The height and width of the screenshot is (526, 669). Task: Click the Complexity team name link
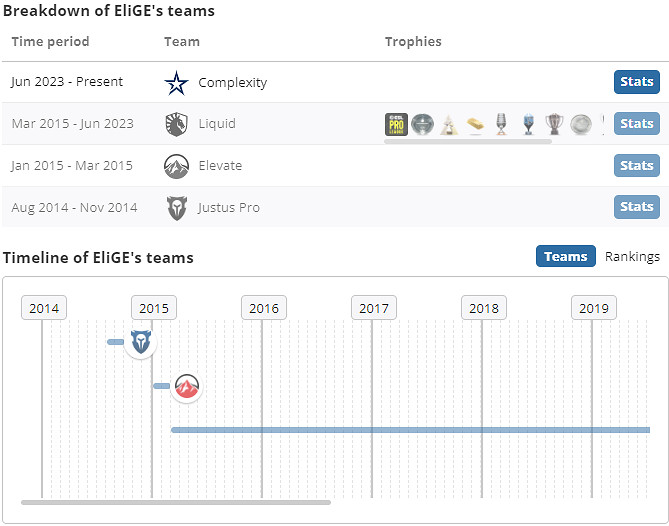pyautogui.click(x=232, y=82)
